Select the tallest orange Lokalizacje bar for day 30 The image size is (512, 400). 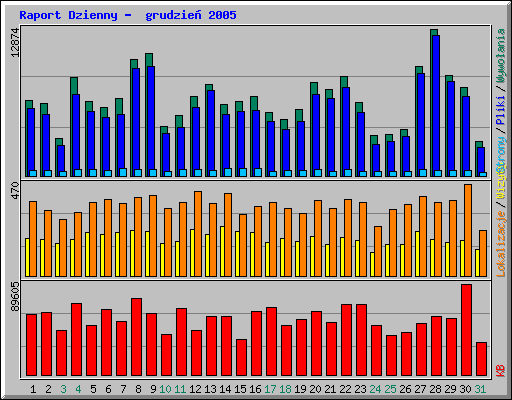click(x=468, y=230)
